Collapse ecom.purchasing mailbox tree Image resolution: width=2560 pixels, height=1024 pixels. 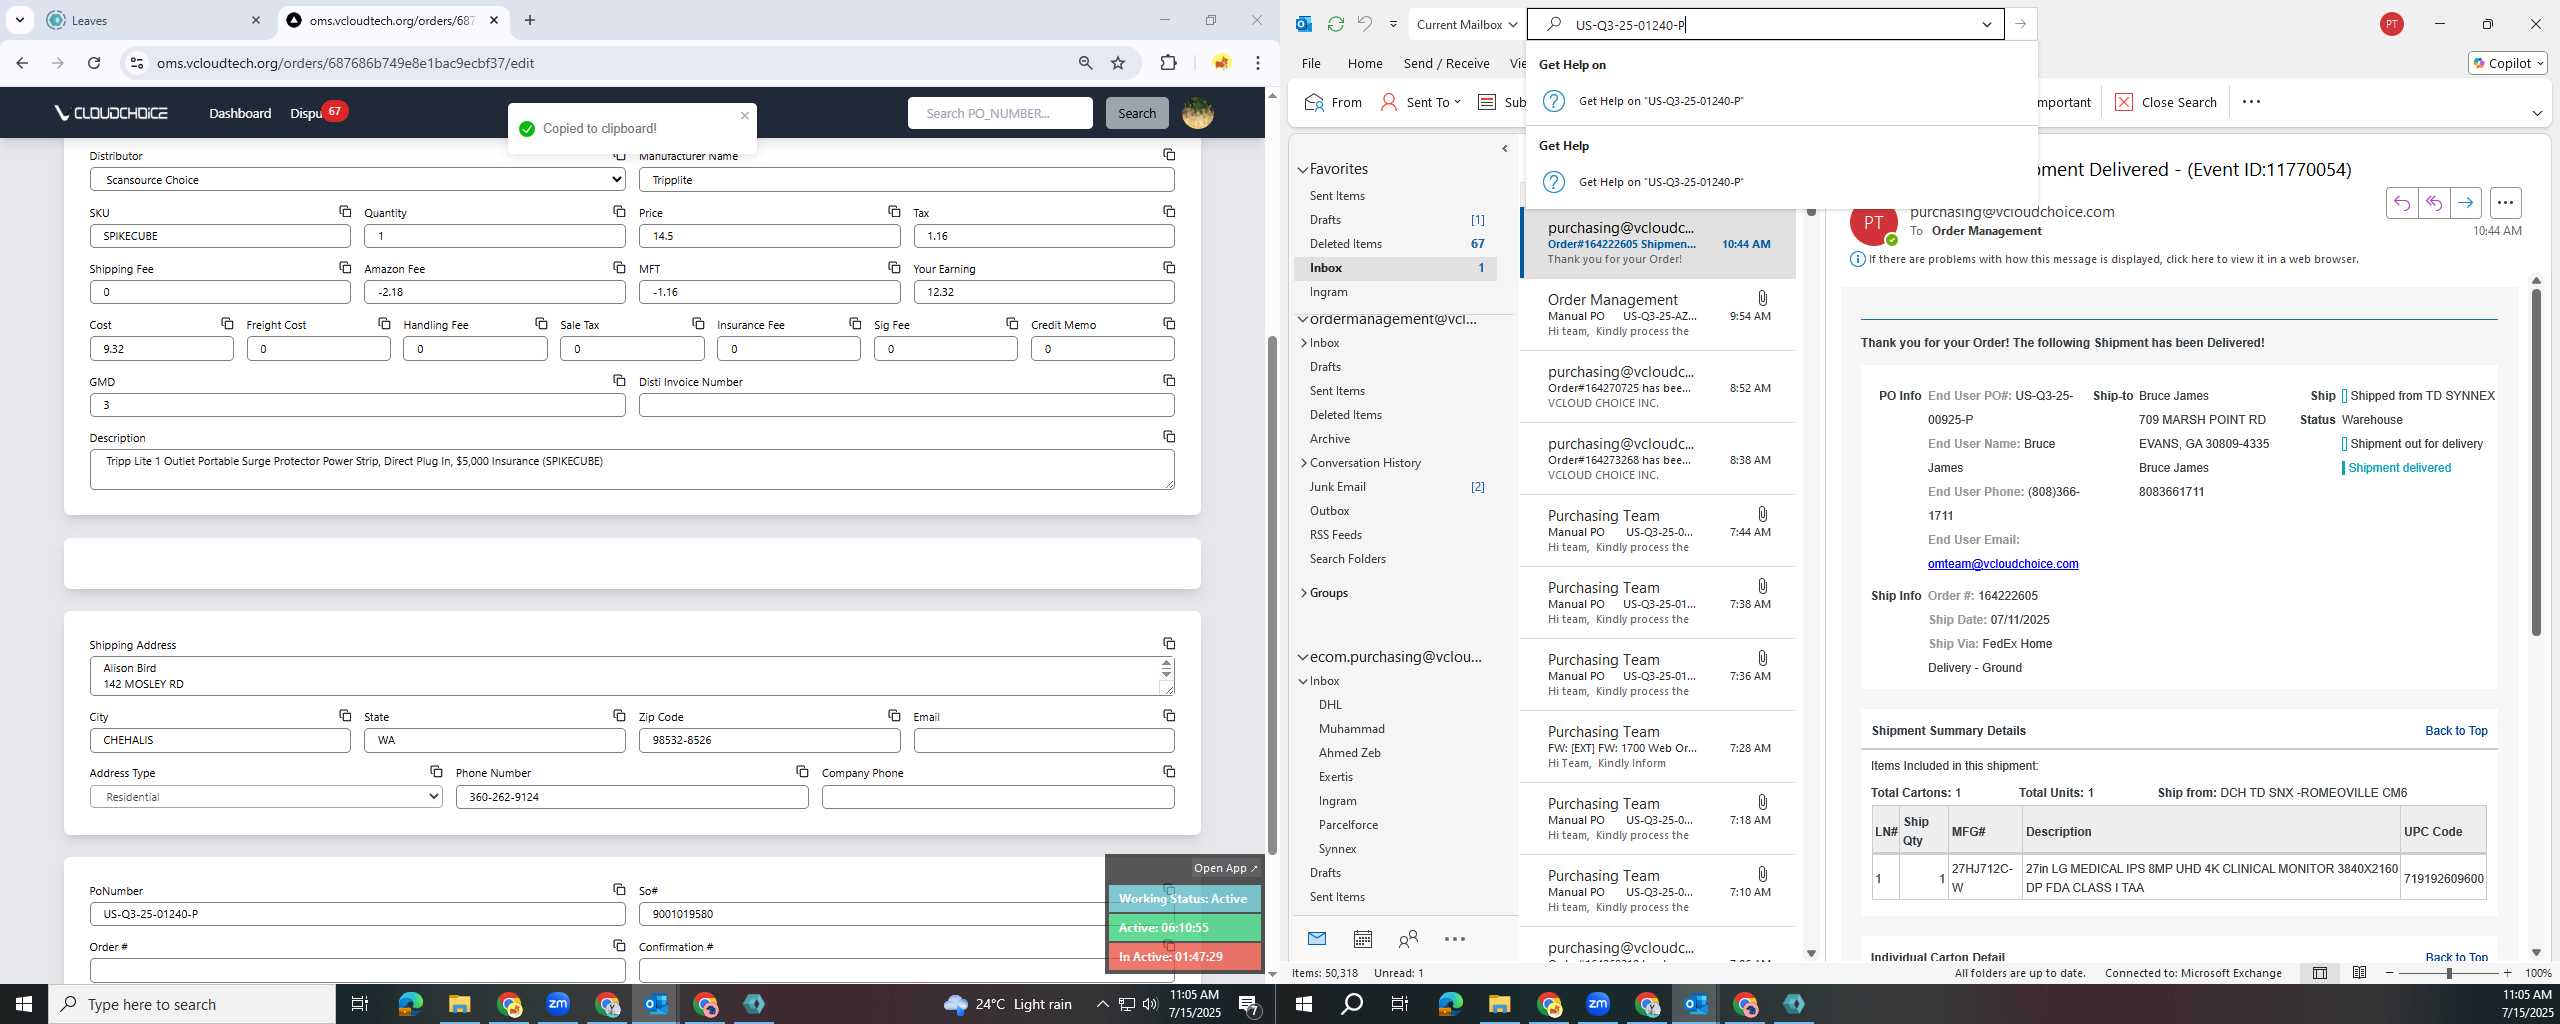tap(1303, 657)
